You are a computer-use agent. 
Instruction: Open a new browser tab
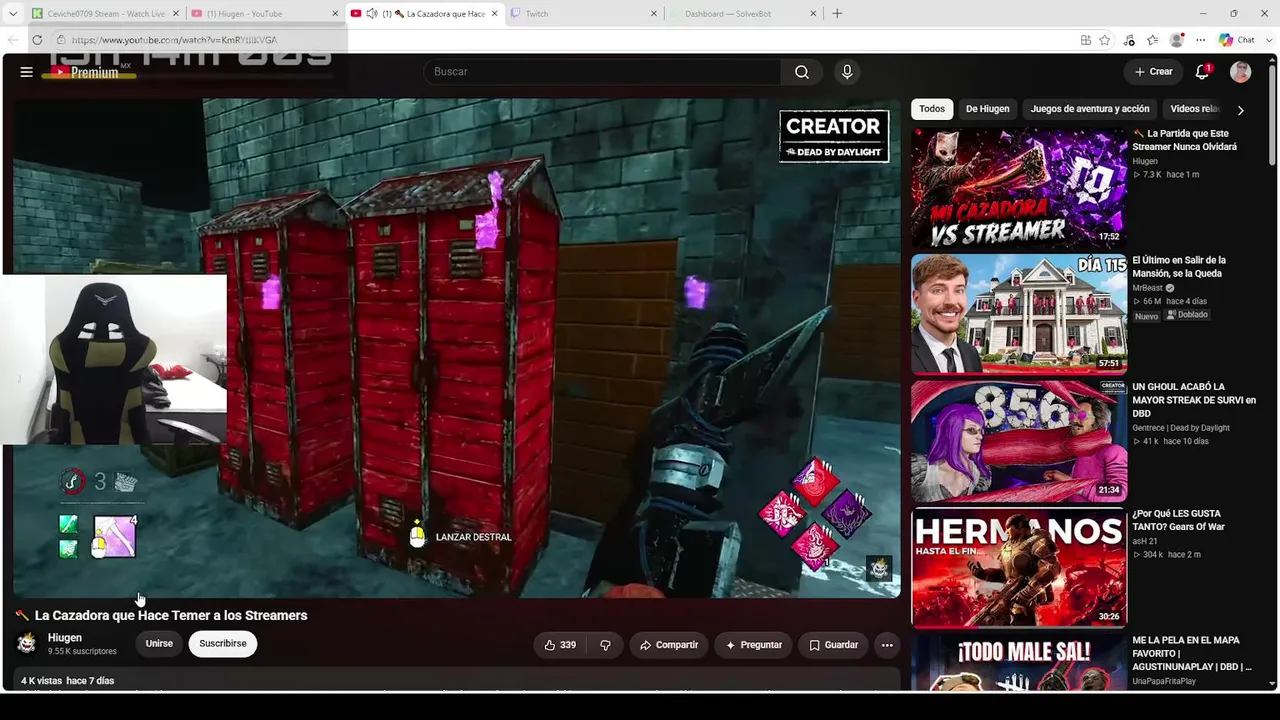pos(837,14)
